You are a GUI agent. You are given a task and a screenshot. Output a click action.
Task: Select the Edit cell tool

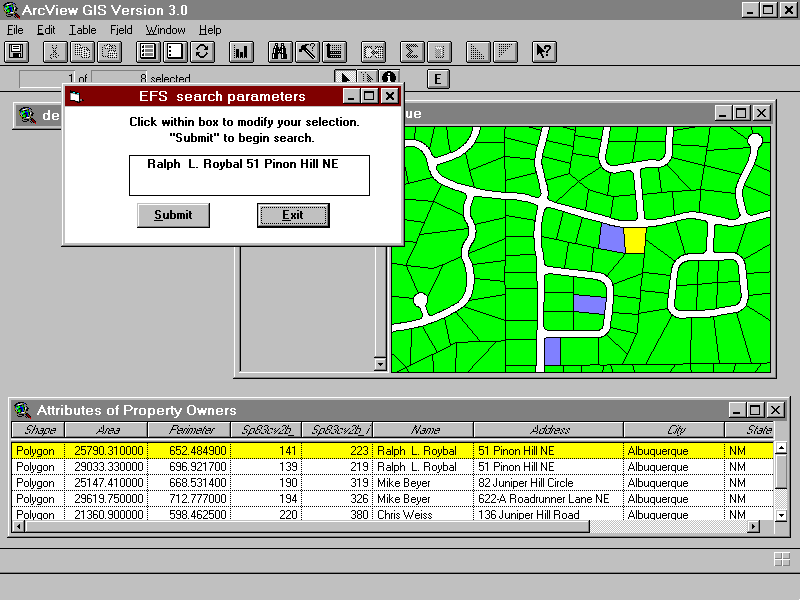coord(367,78)
